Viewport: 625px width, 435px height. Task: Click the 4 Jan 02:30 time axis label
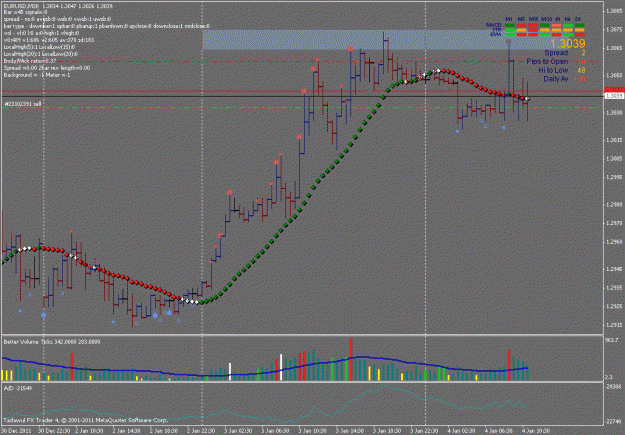(460, 431)
